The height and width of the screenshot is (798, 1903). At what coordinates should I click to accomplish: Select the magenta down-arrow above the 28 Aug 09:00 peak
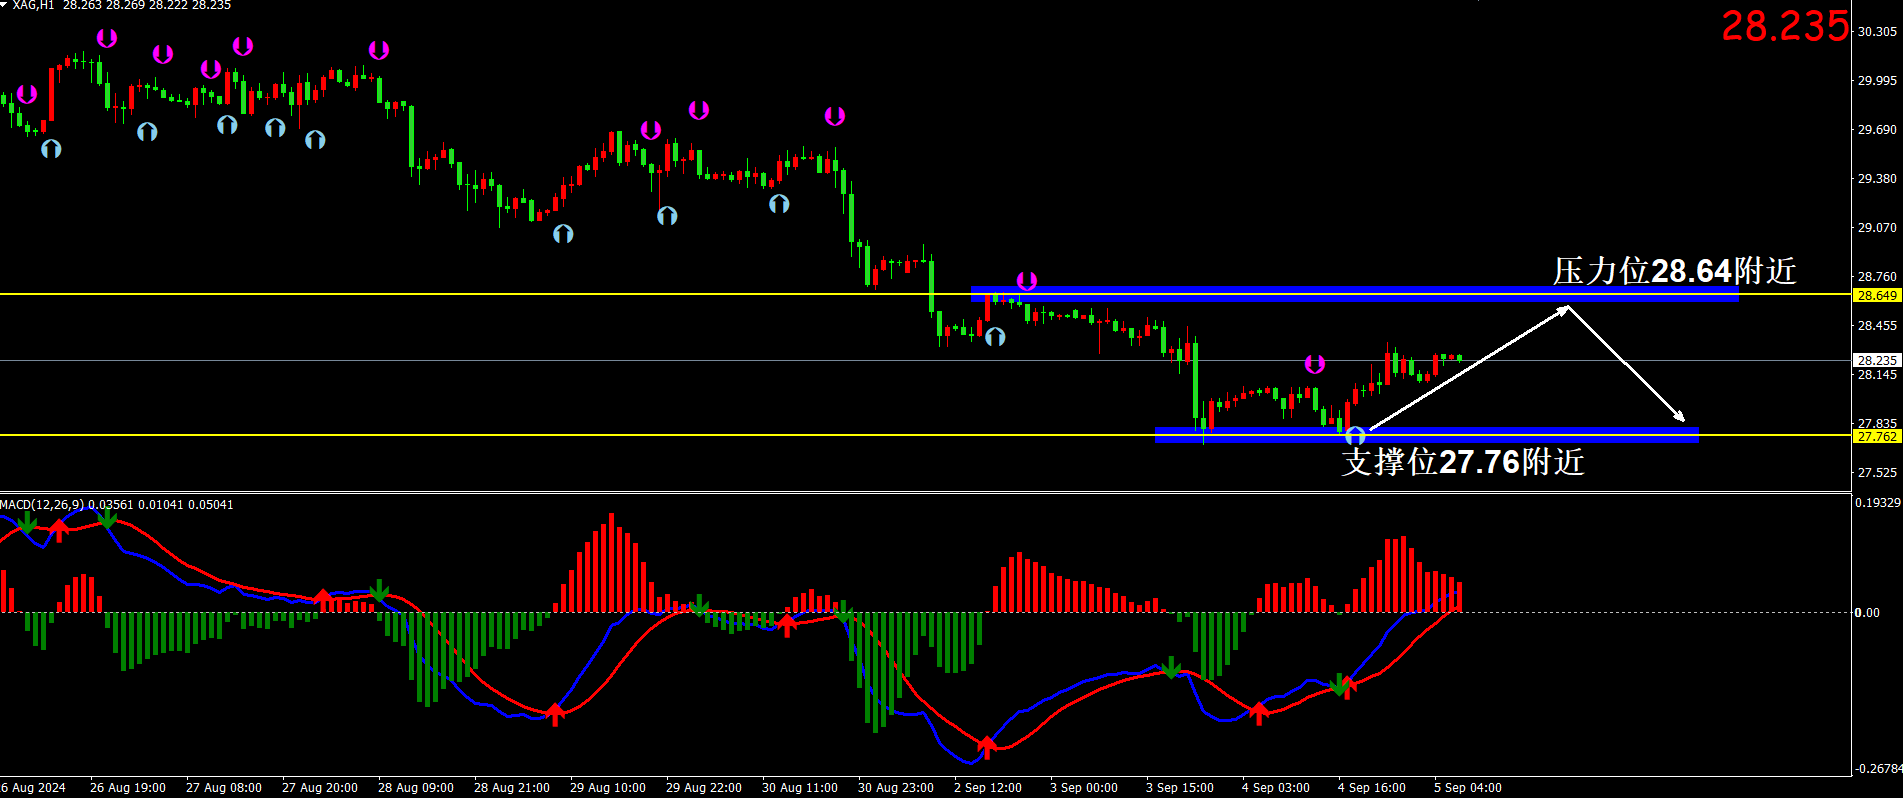[379, 50]
